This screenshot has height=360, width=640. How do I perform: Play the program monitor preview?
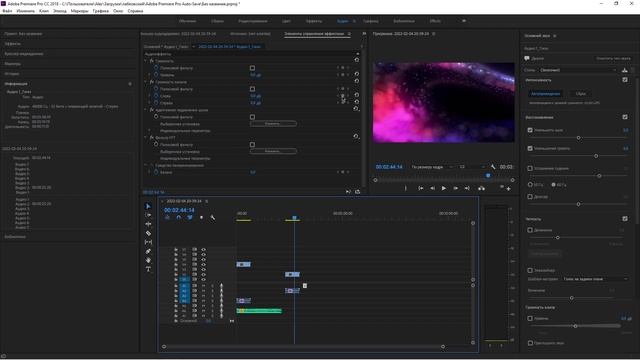coord(444,188)
